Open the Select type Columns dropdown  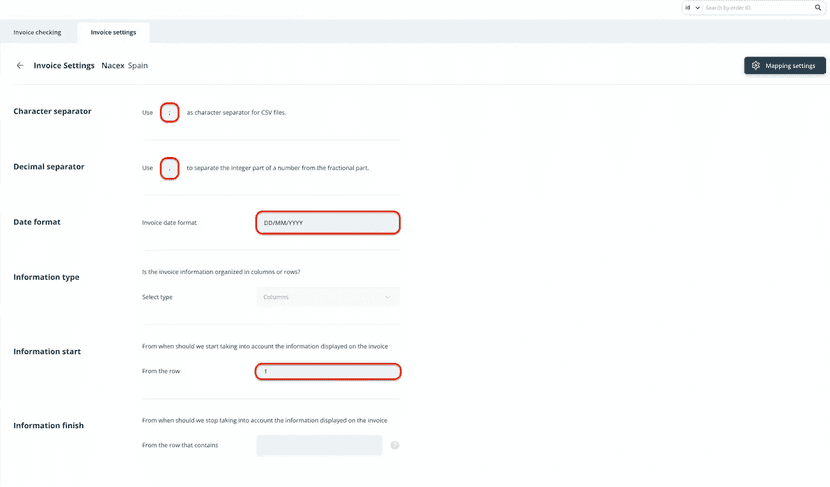[x=327, y=297]
